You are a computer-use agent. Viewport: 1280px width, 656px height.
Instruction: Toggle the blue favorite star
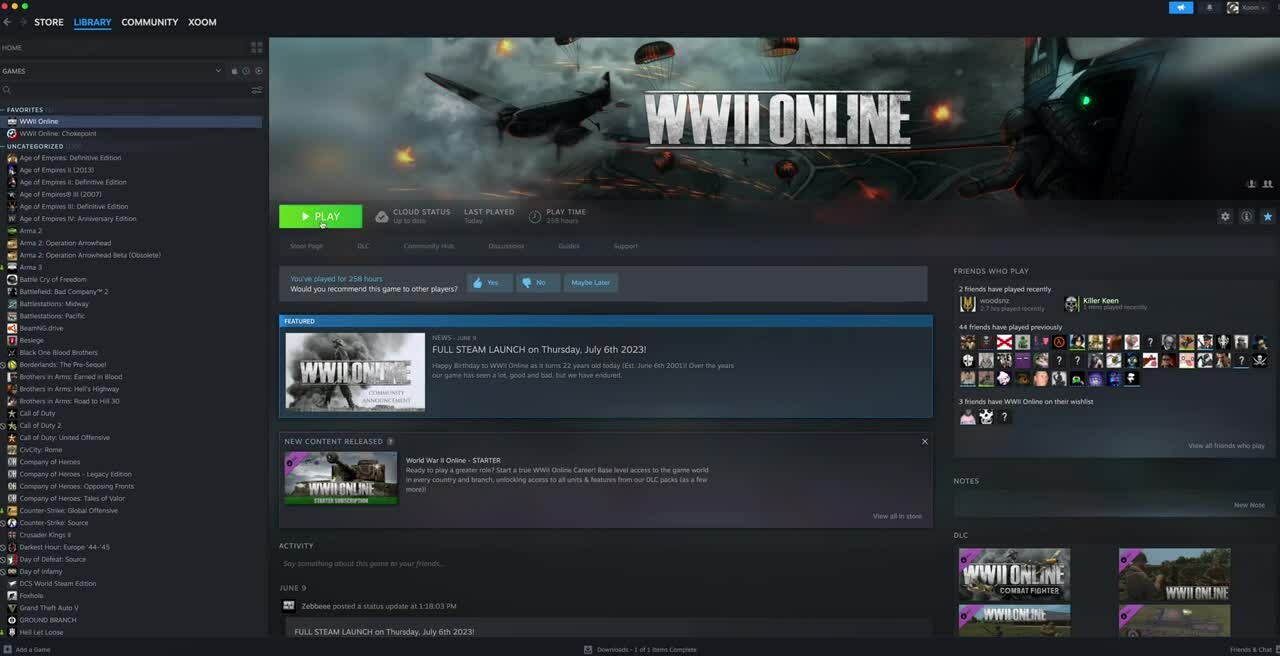click(x=1268, y=216)
